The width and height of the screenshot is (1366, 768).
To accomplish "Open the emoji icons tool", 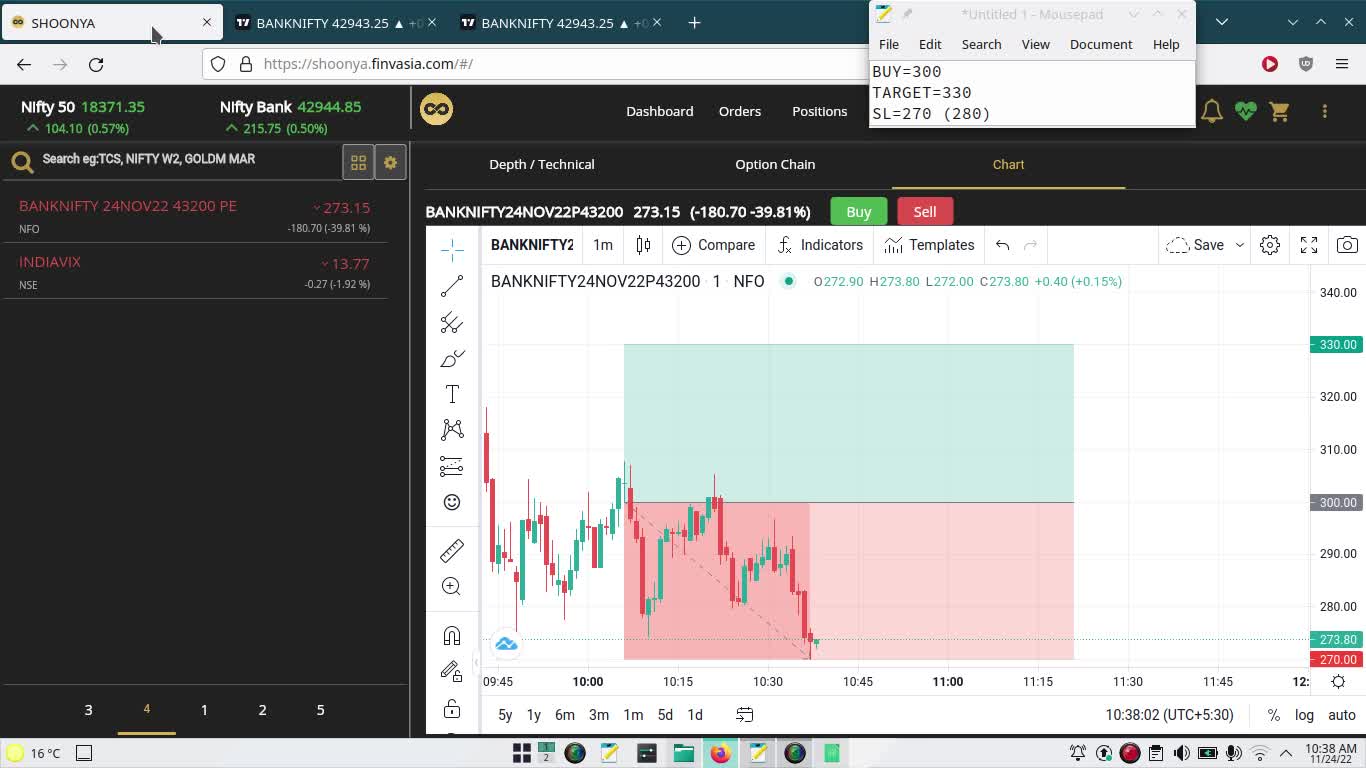I will (452, 502).
